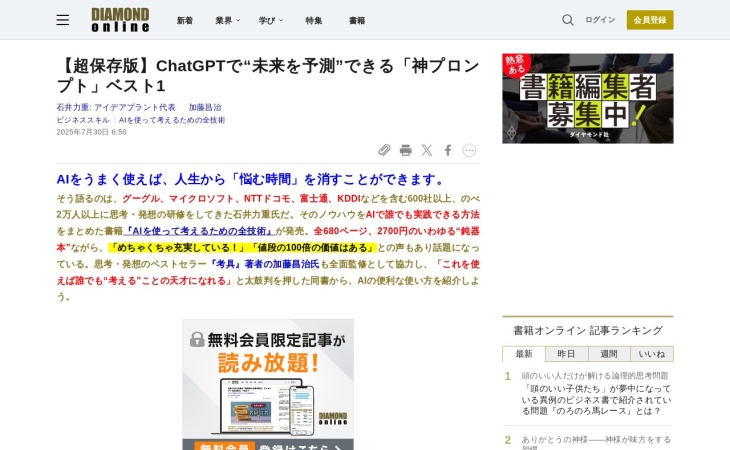Select the 週間 ranking tab

coord(609,354)
